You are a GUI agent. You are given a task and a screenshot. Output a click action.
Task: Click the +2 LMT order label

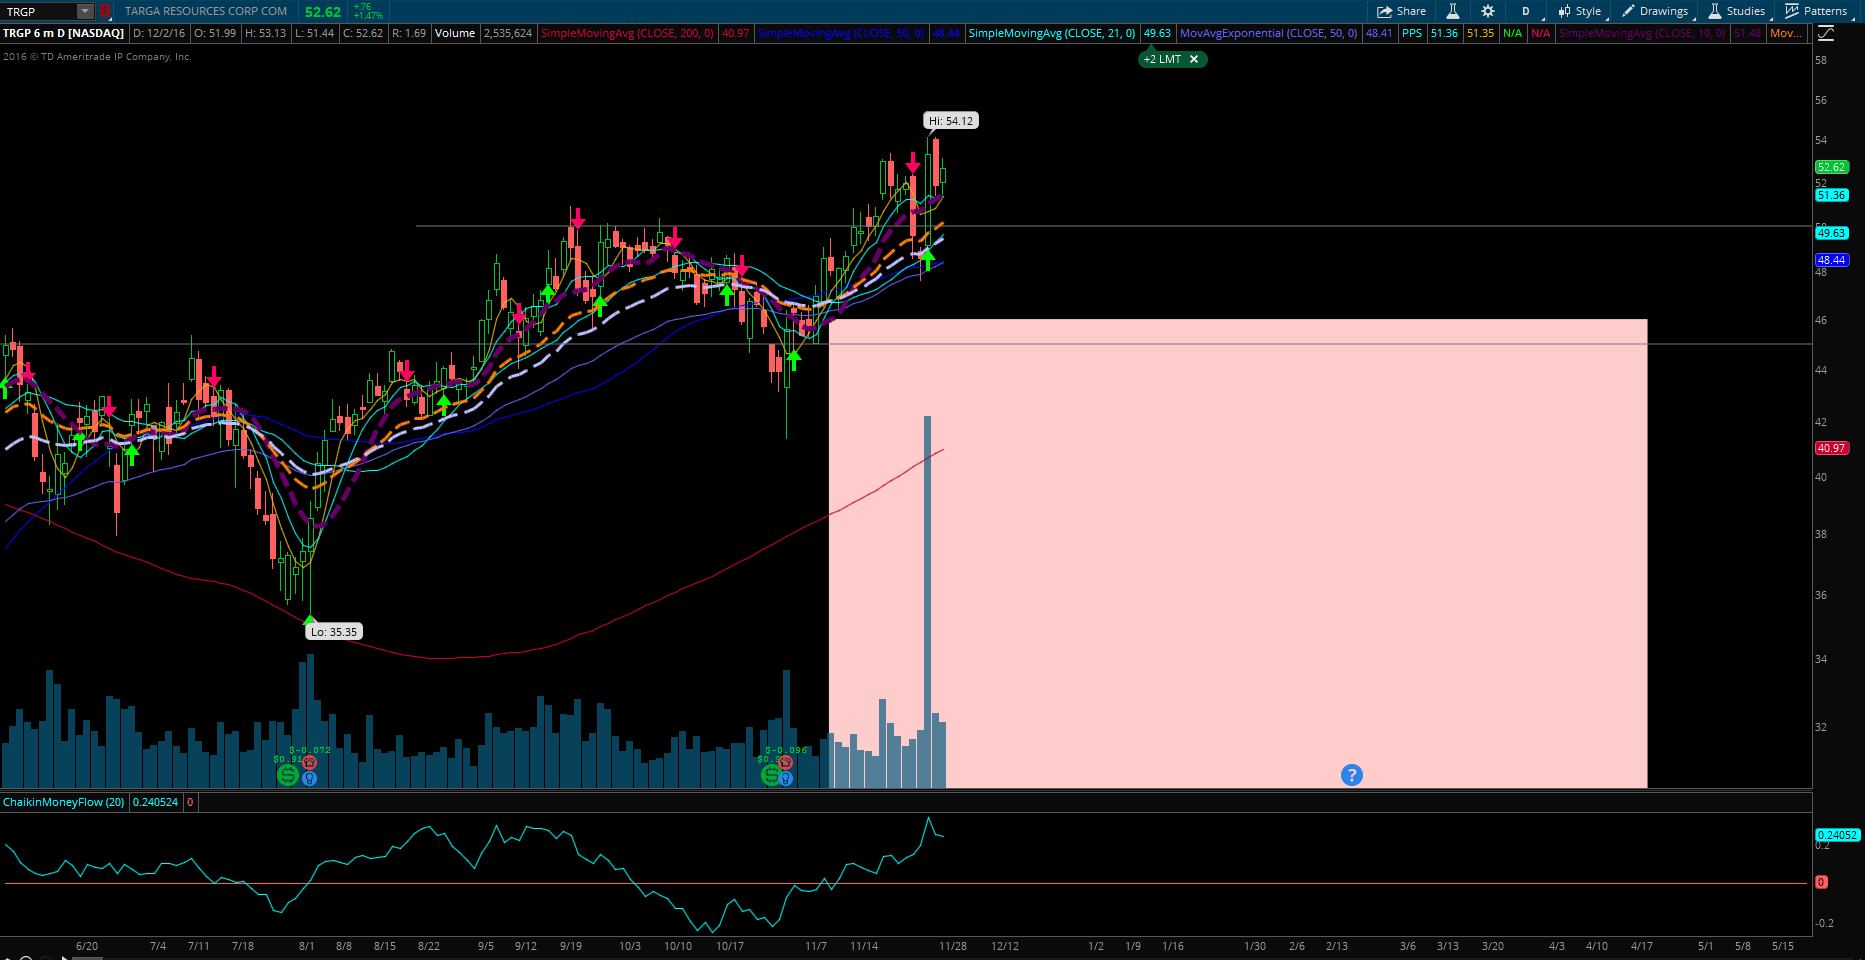(x=1162, y=59)
